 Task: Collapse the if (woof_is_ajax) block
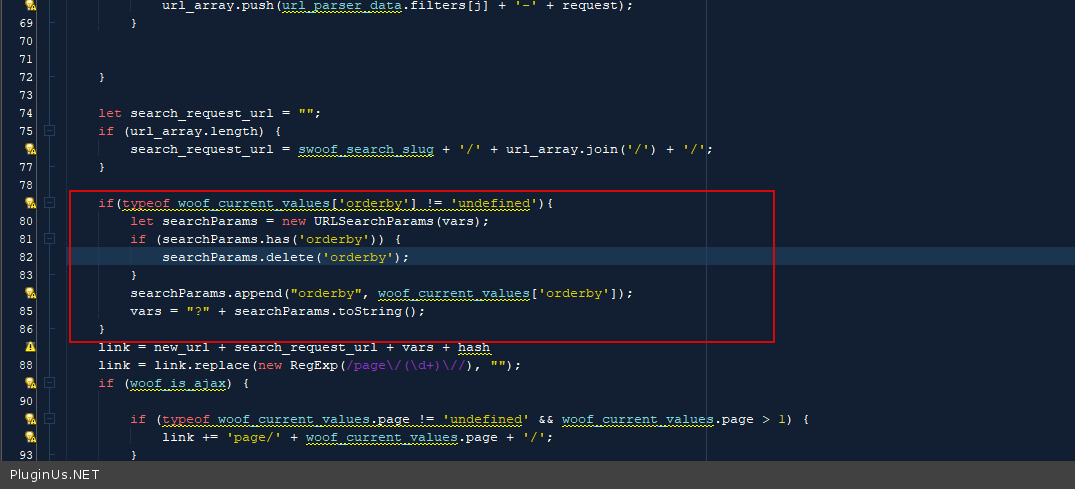point(49,383)
